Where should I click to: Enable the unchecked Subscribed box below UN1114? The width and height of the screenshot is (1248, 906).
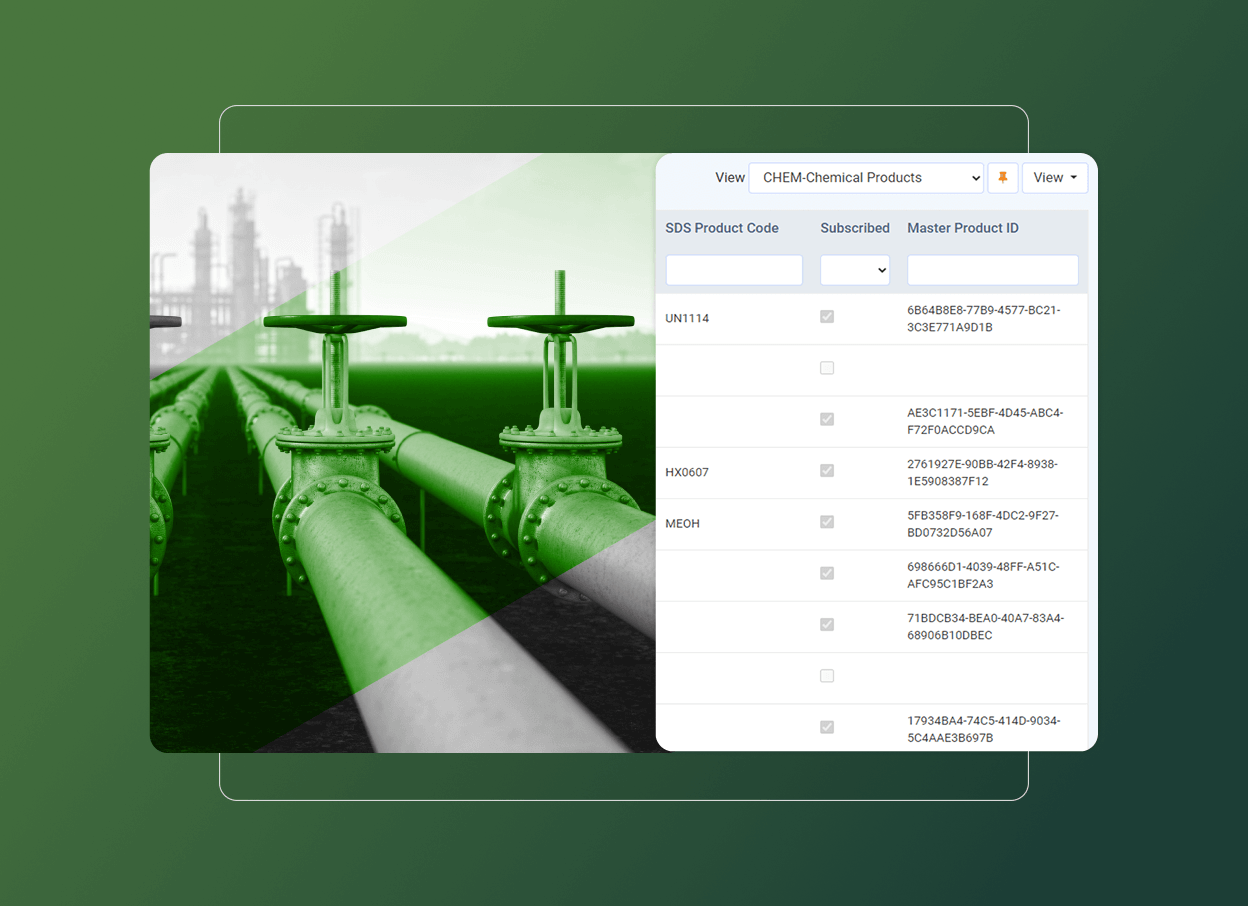[x=827, y=367]
